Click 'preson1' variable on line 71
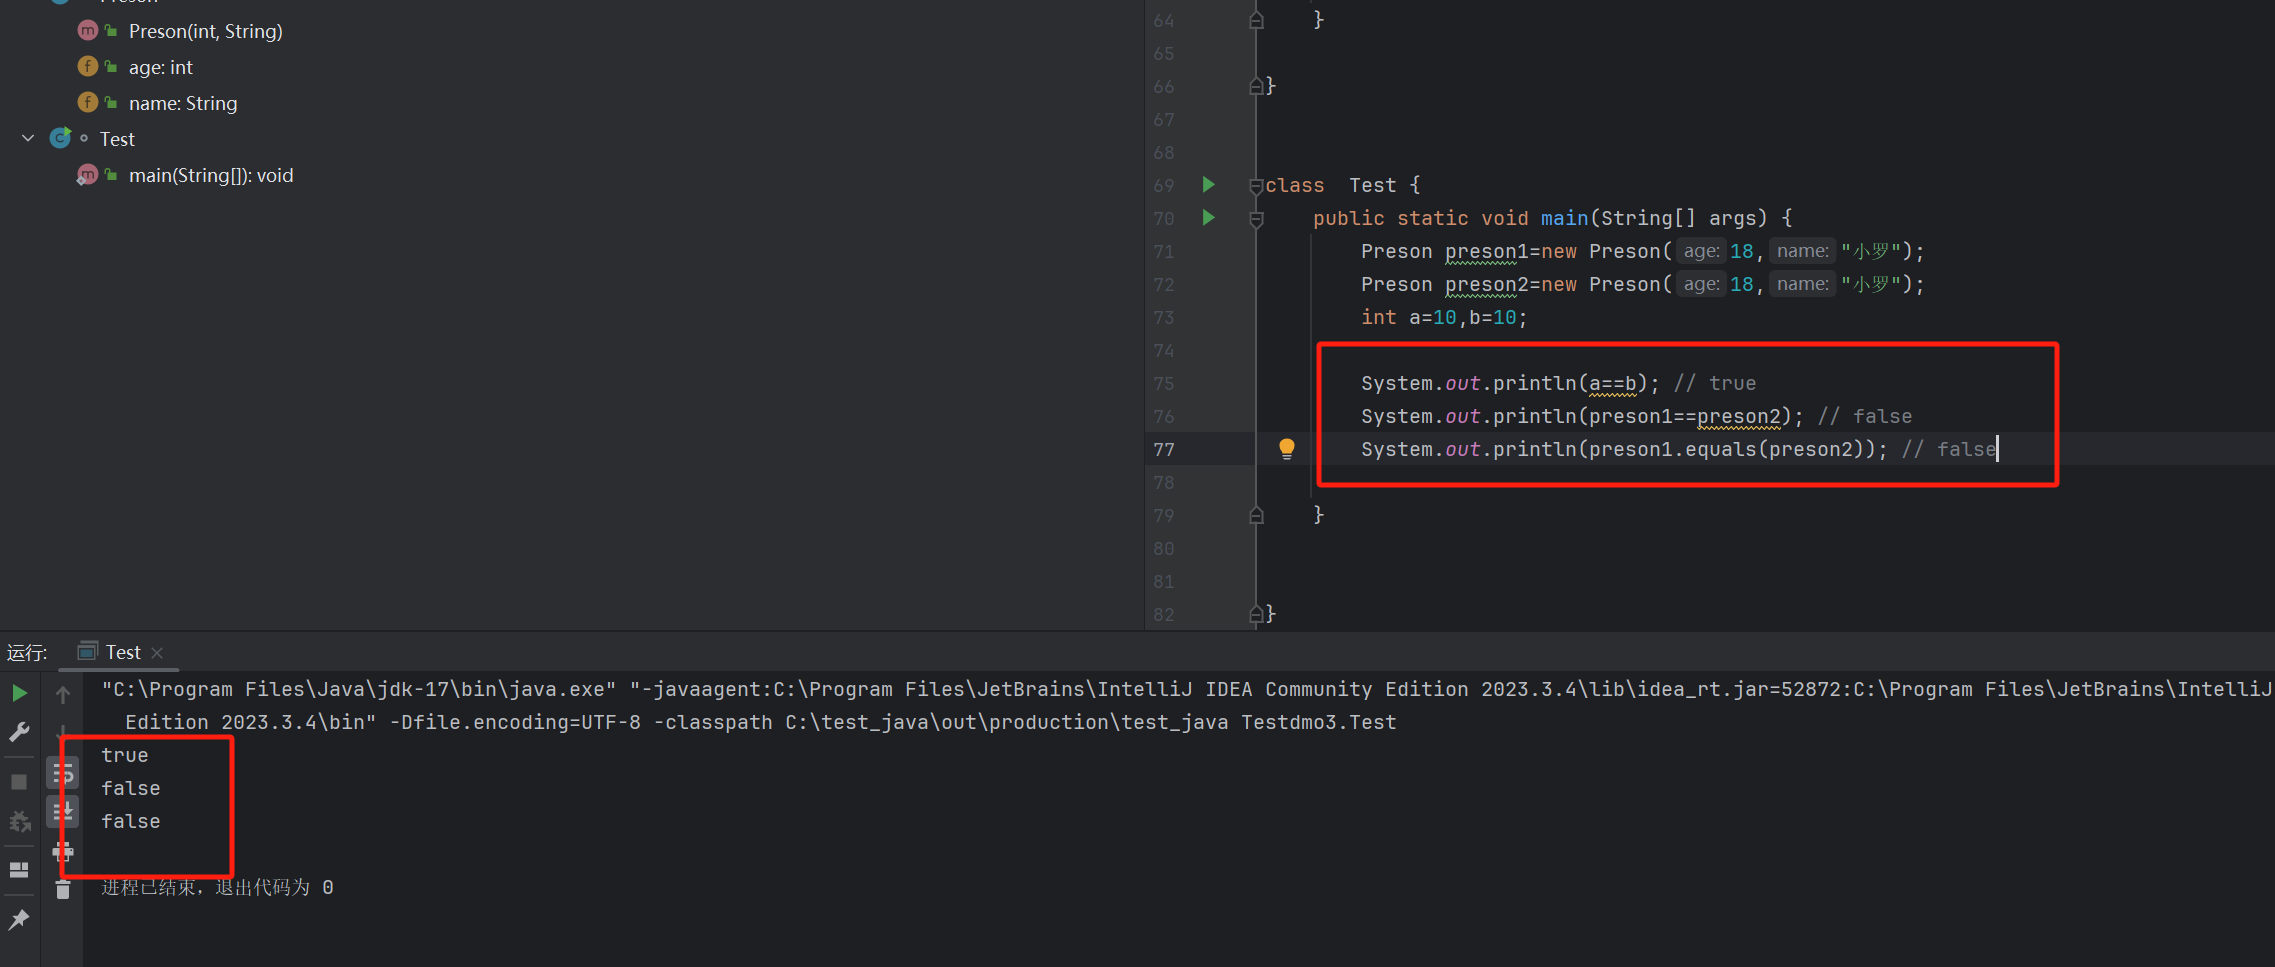The width and height of the screenshot is (2275, 967). coord(1487,251)
